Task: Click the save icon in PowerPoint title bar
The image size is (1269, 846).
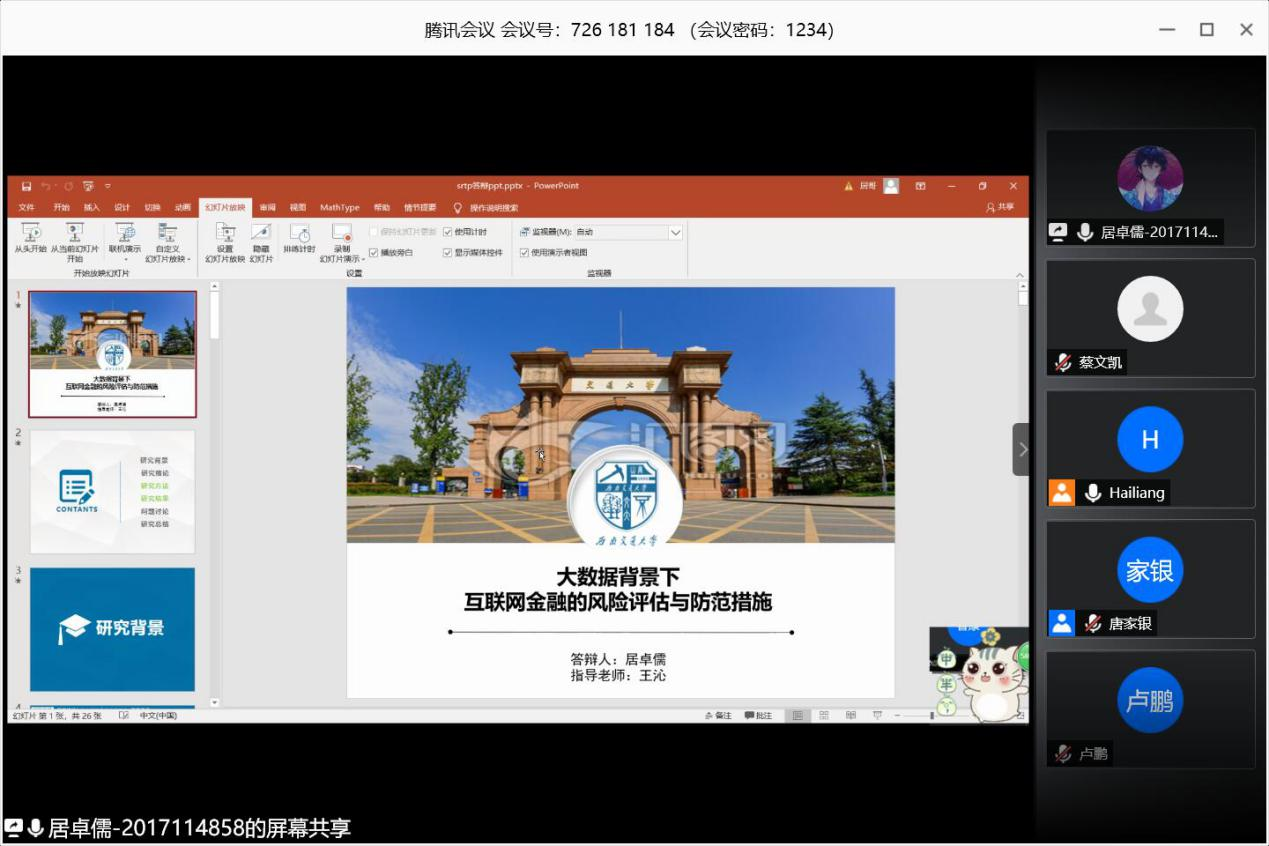Action: point(26,186)
